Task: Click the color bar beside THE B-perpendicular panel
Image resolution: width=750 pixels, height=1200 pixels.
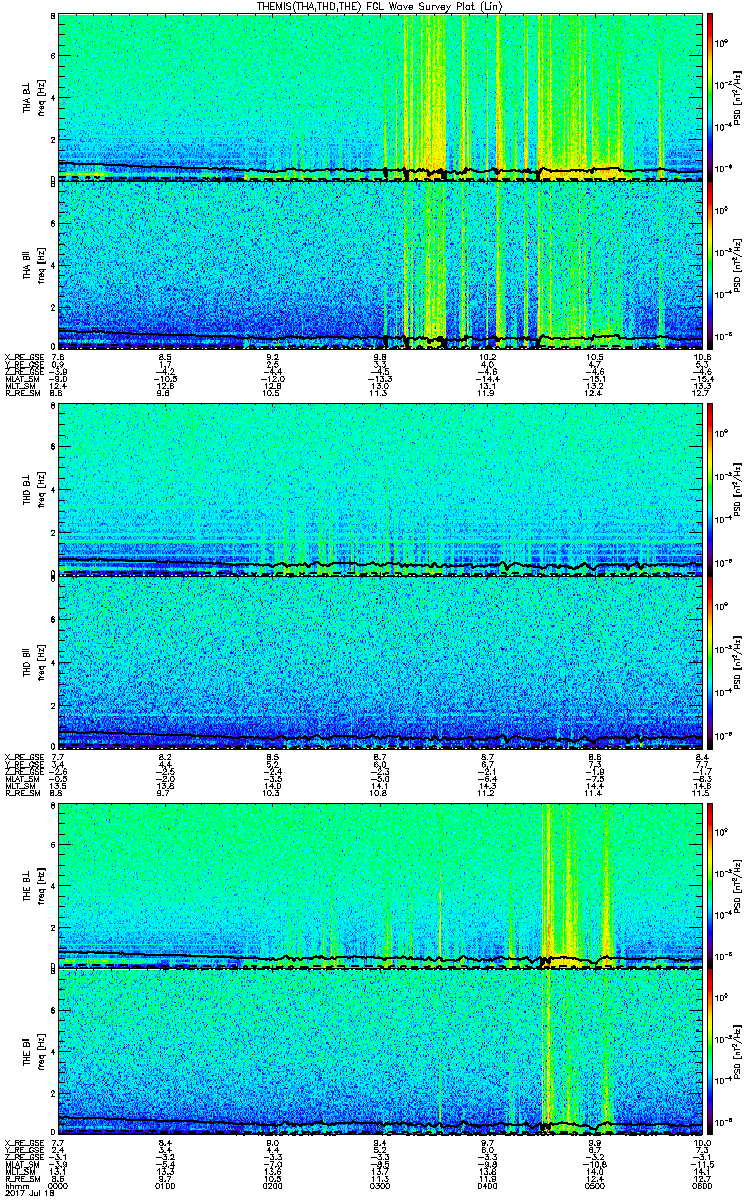Action: pos(710,885)
